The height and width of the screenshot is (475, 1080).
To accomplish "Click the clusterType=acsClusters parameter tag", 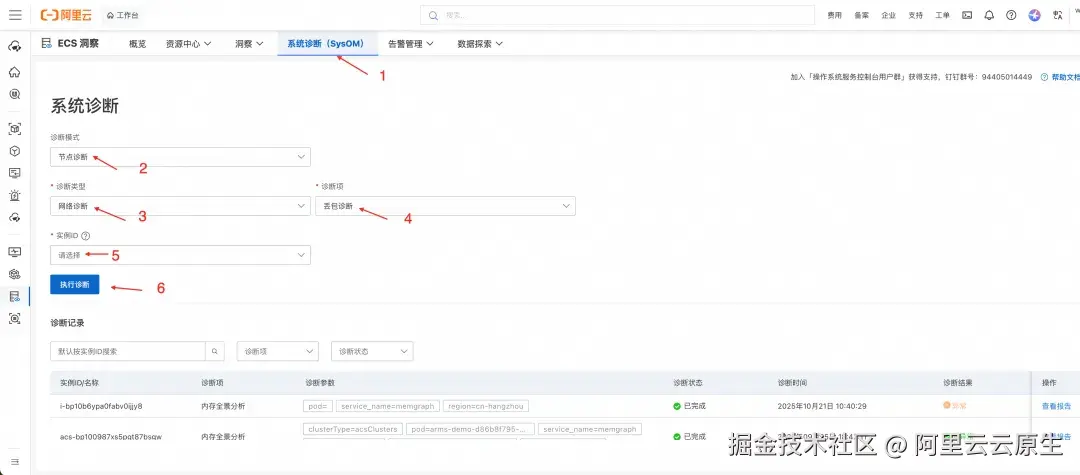I will coord(352,430).
